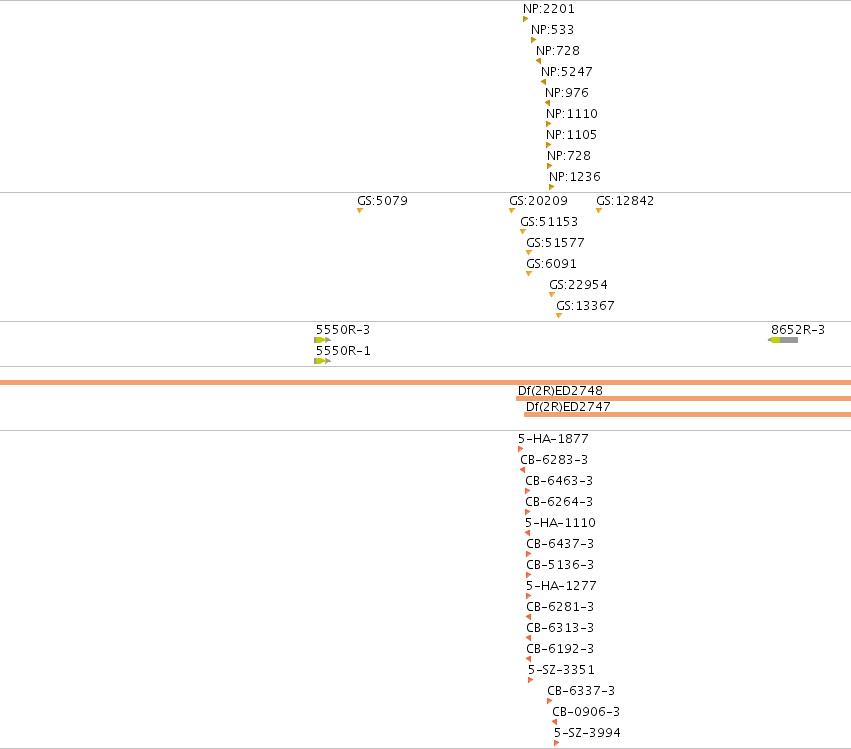Click the CB-6281-3 label

[x=560, y=607]
